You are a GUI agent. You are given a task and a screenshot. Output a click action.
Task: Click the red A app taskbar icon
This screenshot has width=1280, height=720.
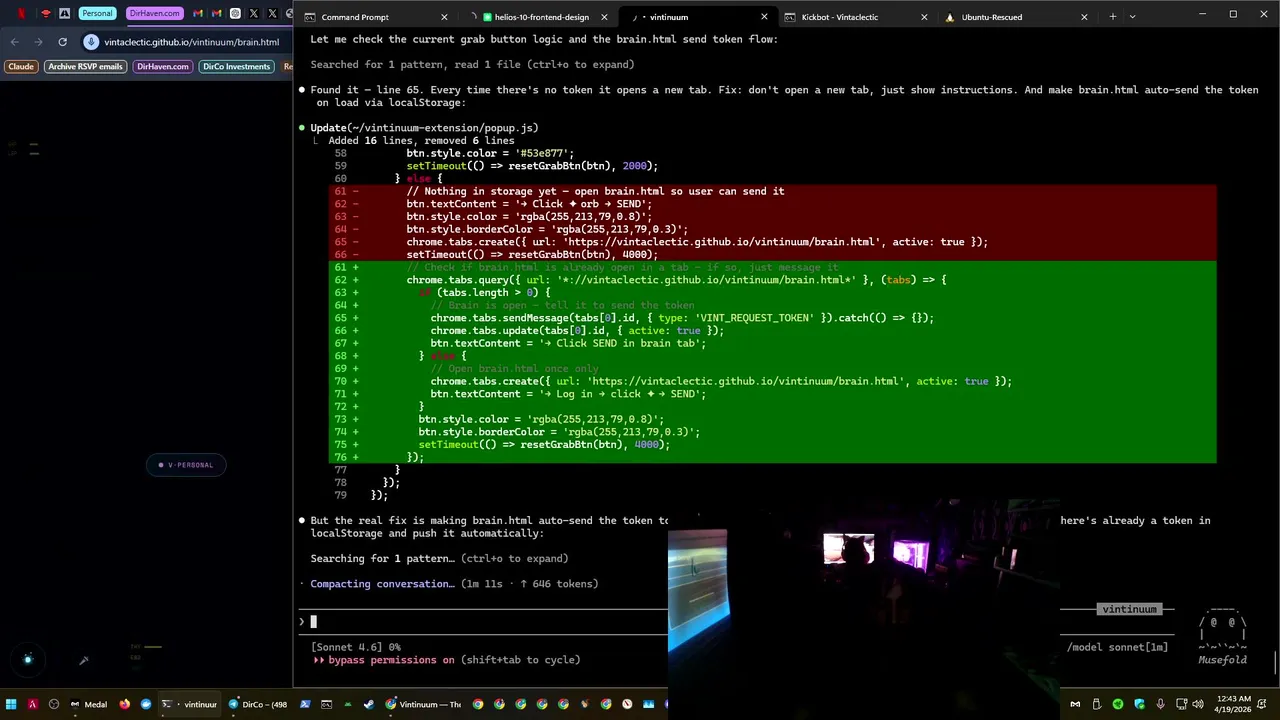(33, 704)
